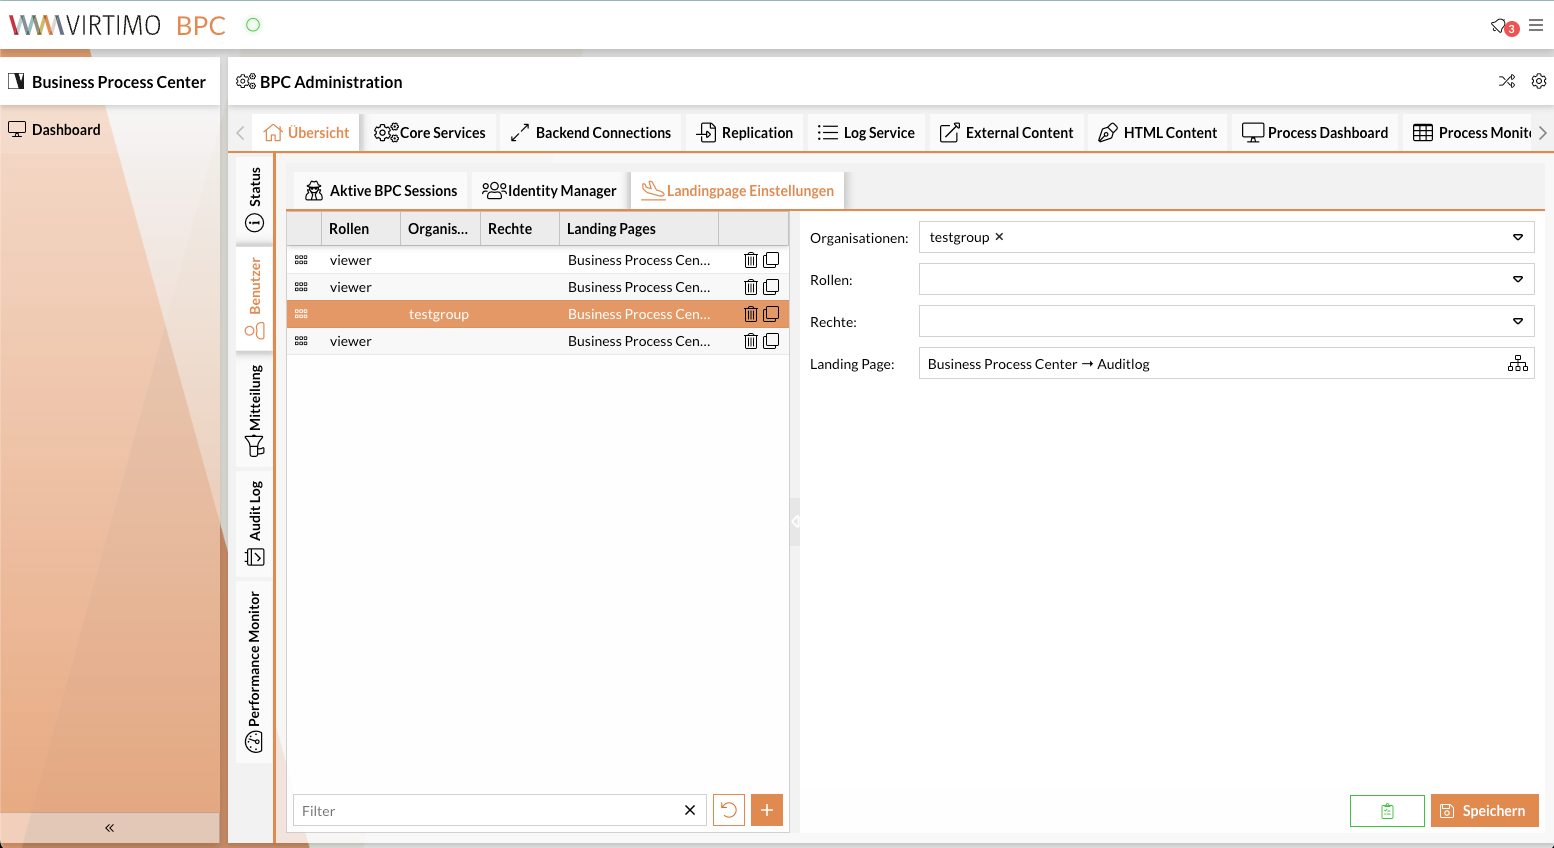Click the shuffle icon in BPC Administration header
Image resolution: width=1554 pixels, height=848 pixels.
pyautogui.click(x=1507, y=82)
